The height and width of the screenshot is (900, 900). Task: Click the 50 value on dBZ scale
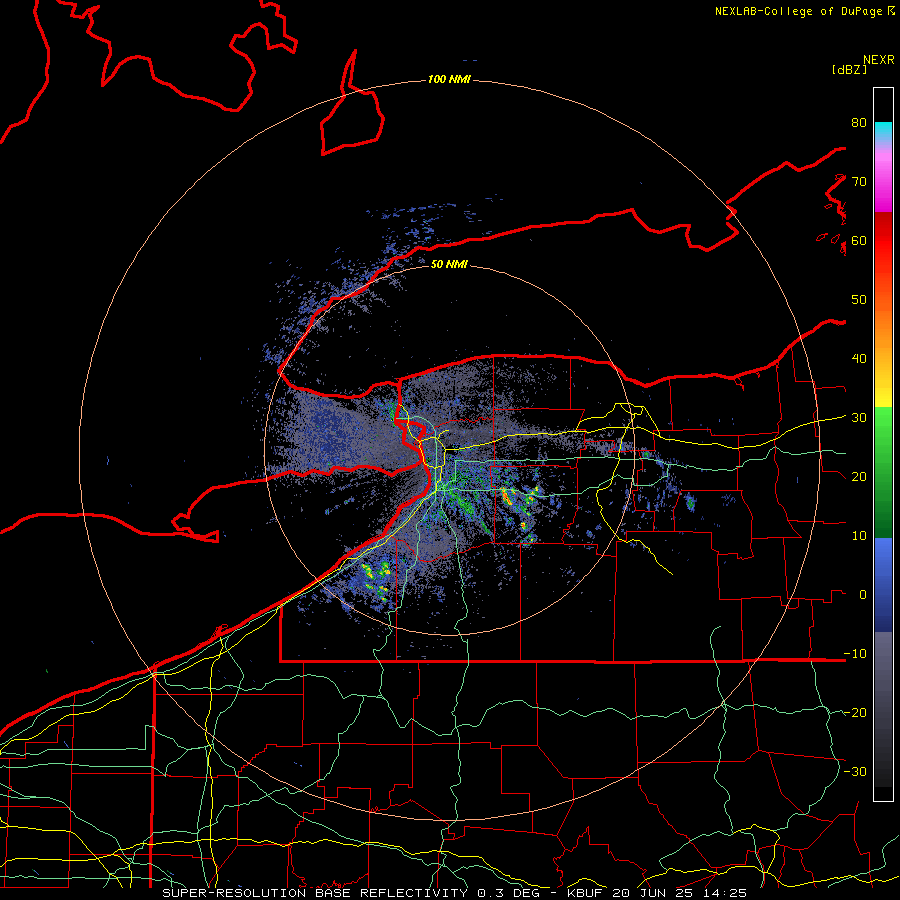(859, 300)
